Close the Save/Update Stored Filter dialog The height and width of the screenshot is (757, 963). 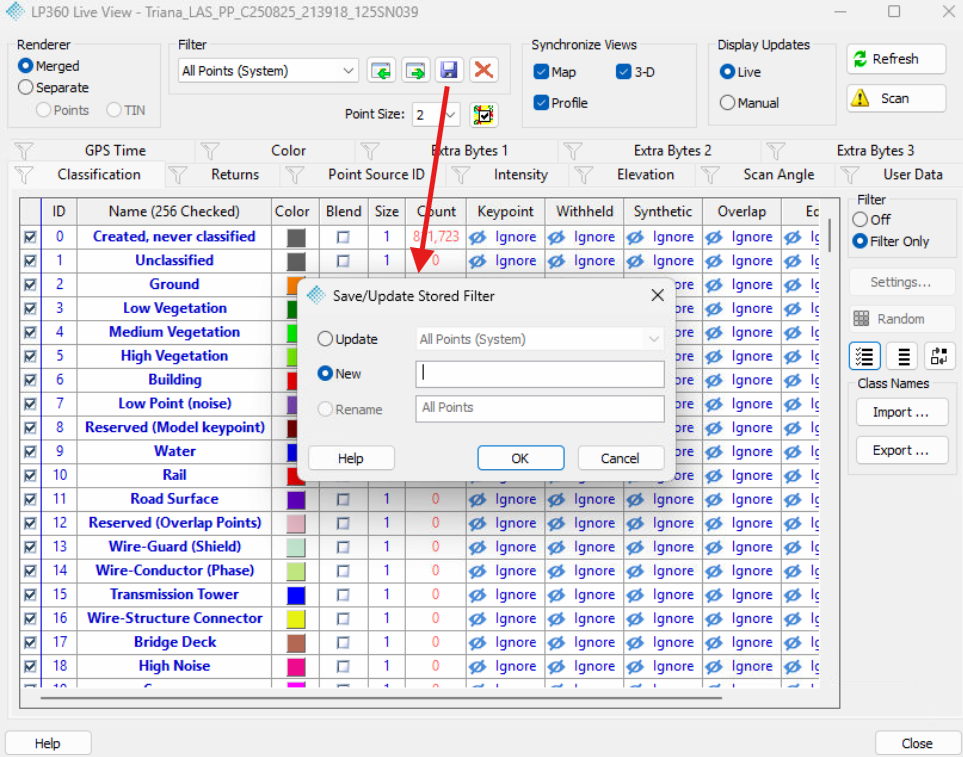tap(657, 295)
